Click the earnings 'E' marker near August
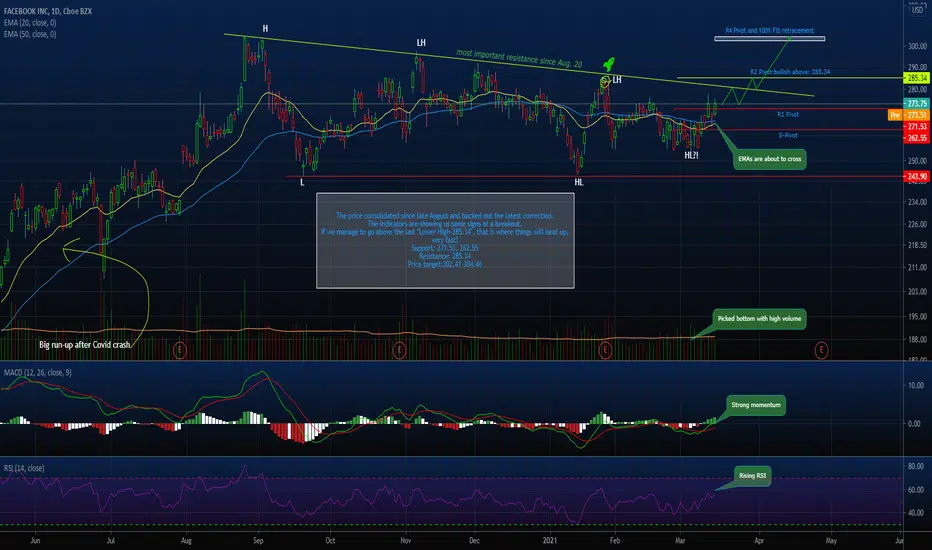932x550 pixels. click(x=180, y=350)
